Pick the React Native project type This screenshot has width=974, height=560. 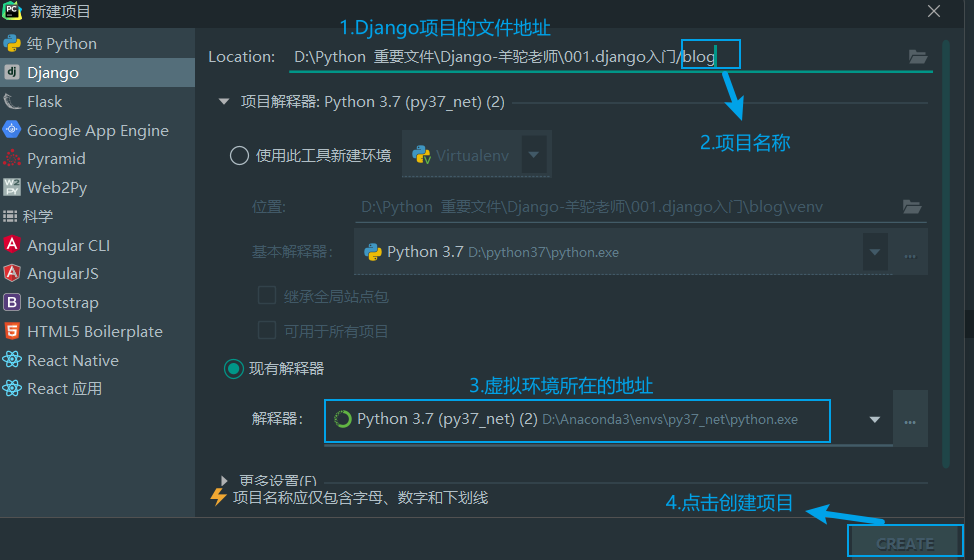coord(98,360)
